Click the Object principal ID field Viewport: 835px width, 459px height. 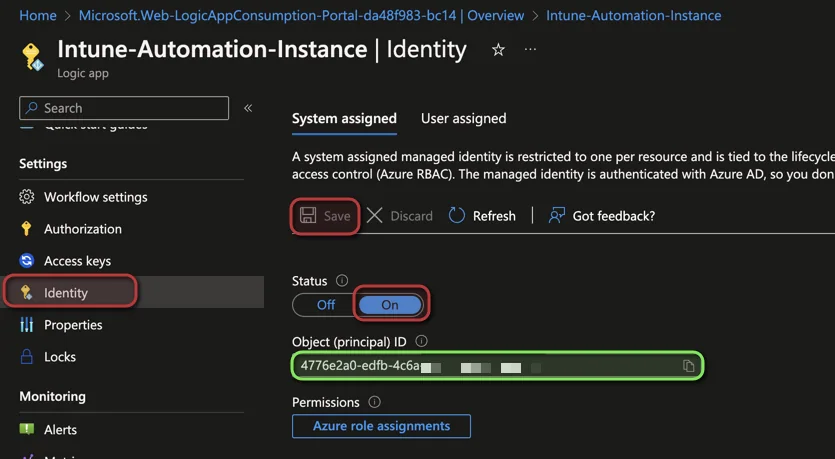(x=497, y=366)
